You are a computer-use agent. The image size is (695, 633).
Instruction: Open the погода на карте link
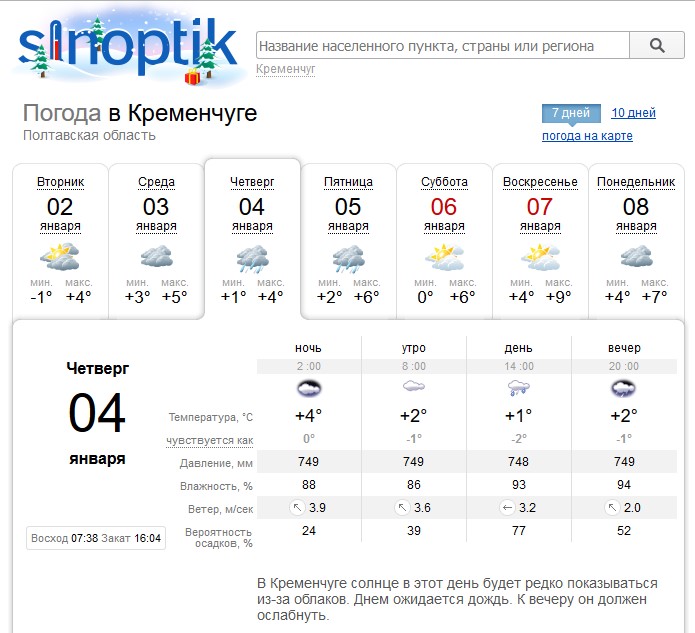tap(587, 136)
